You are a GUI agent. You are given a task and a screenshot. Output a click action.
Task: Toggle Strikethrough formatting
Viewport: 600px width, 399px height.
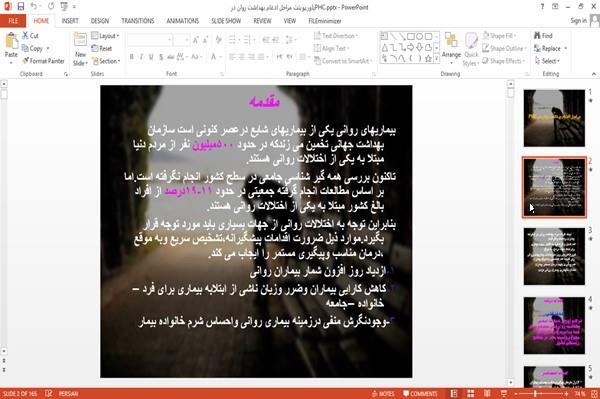(x=171, y=57)
